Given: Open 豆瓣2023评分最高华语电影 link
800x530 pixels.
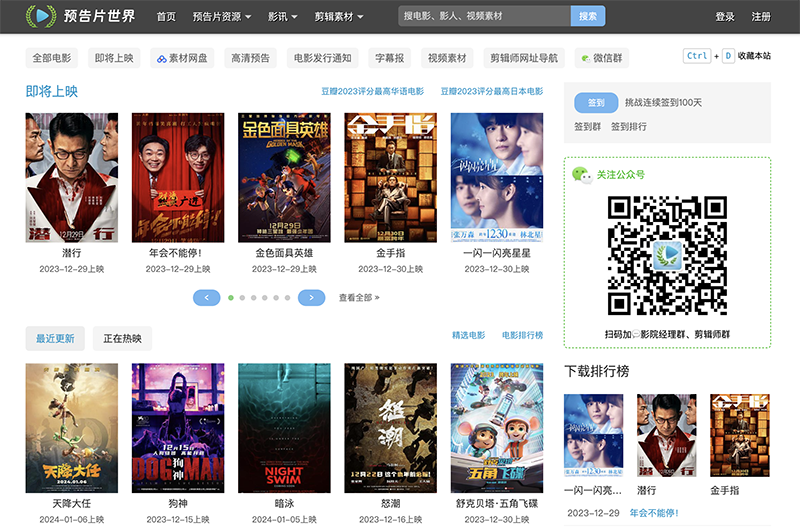Looking at the screenshot, I should [372, 91].
